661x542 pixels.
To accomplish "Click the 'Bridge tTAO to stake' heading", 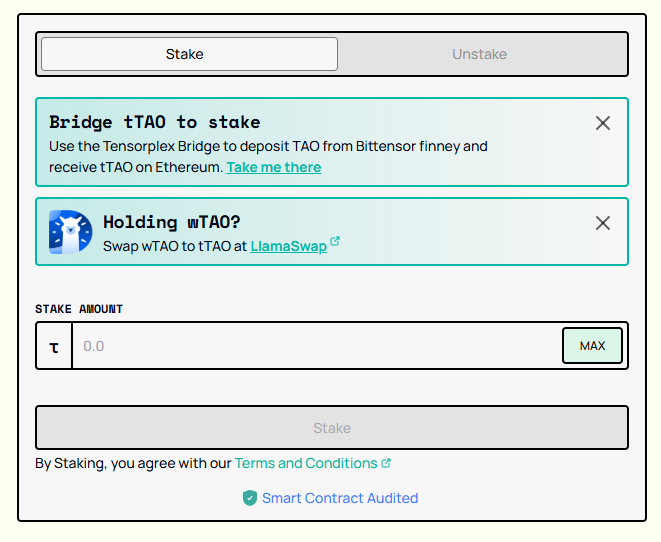I will (154, 122).
